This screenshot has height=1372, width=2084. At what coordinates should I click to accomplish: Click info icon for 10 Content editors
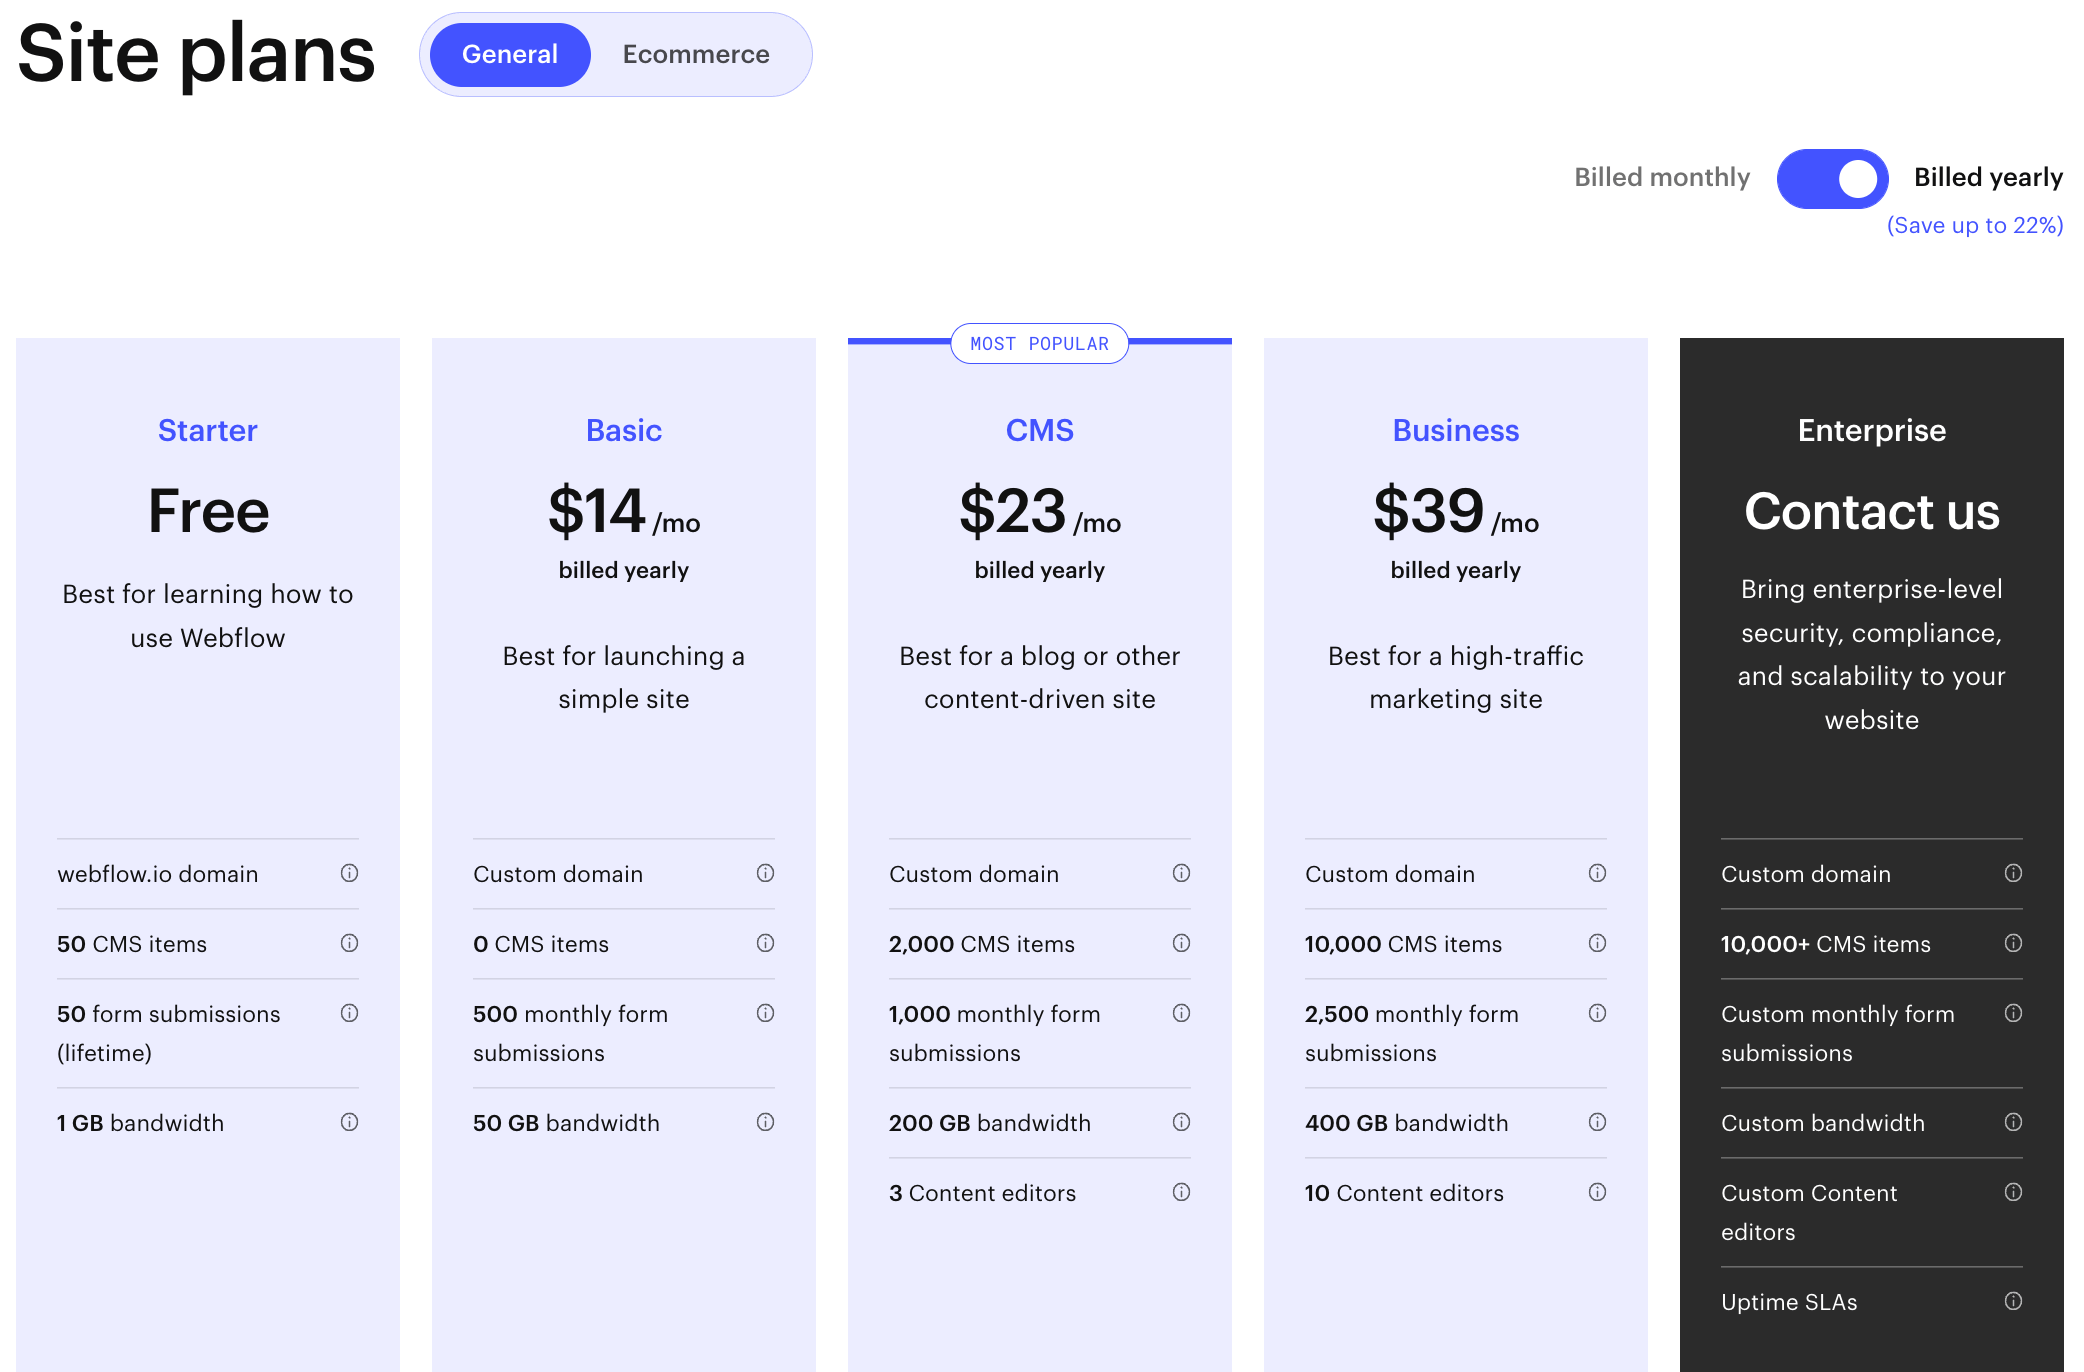point(1597,1192)
